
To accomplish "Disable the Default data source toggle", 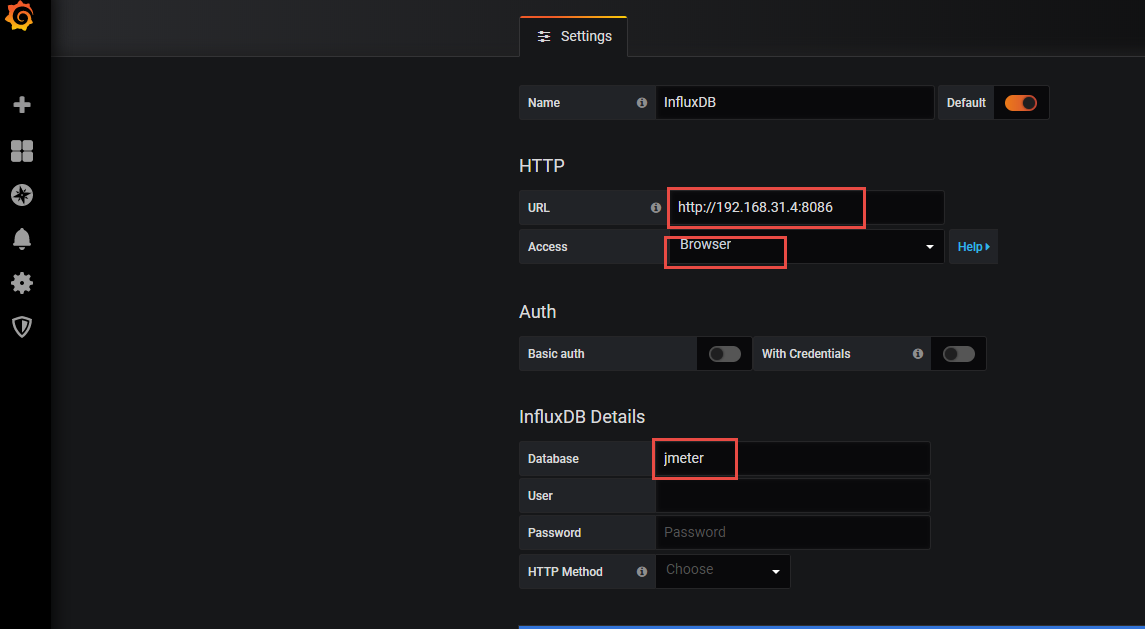I will (1020, 103).
